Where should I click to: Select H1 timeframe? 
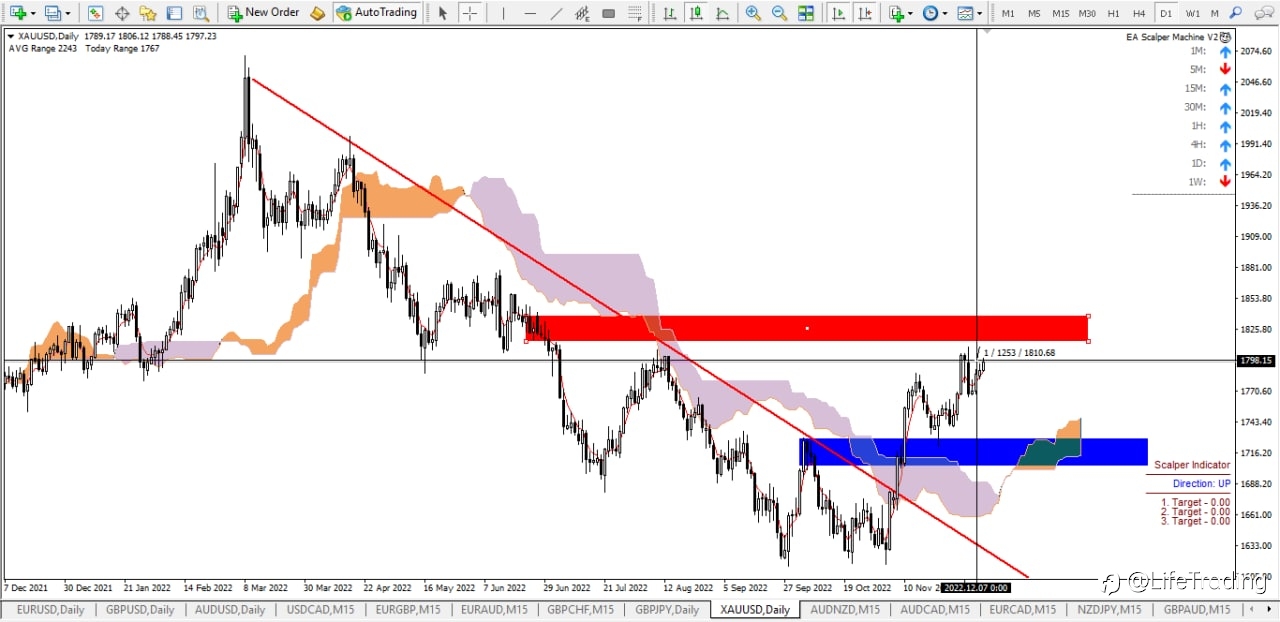(x=1113, y=13)
